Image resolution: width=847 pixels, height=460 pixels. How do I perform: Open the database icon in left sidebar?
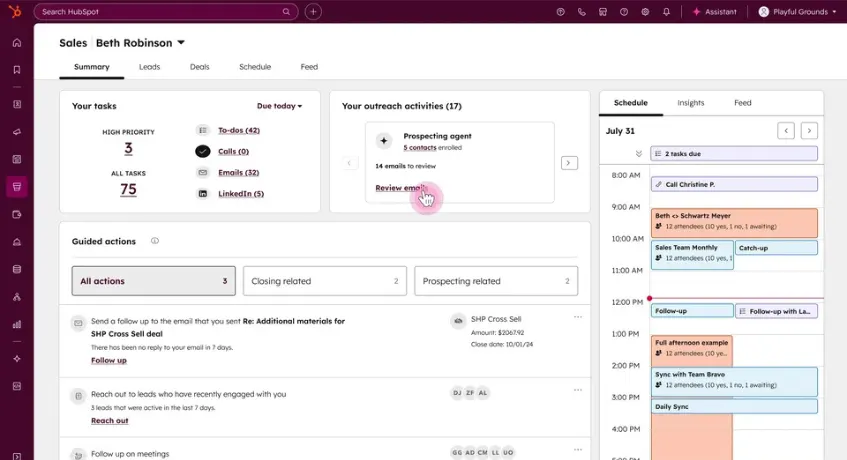17,269
